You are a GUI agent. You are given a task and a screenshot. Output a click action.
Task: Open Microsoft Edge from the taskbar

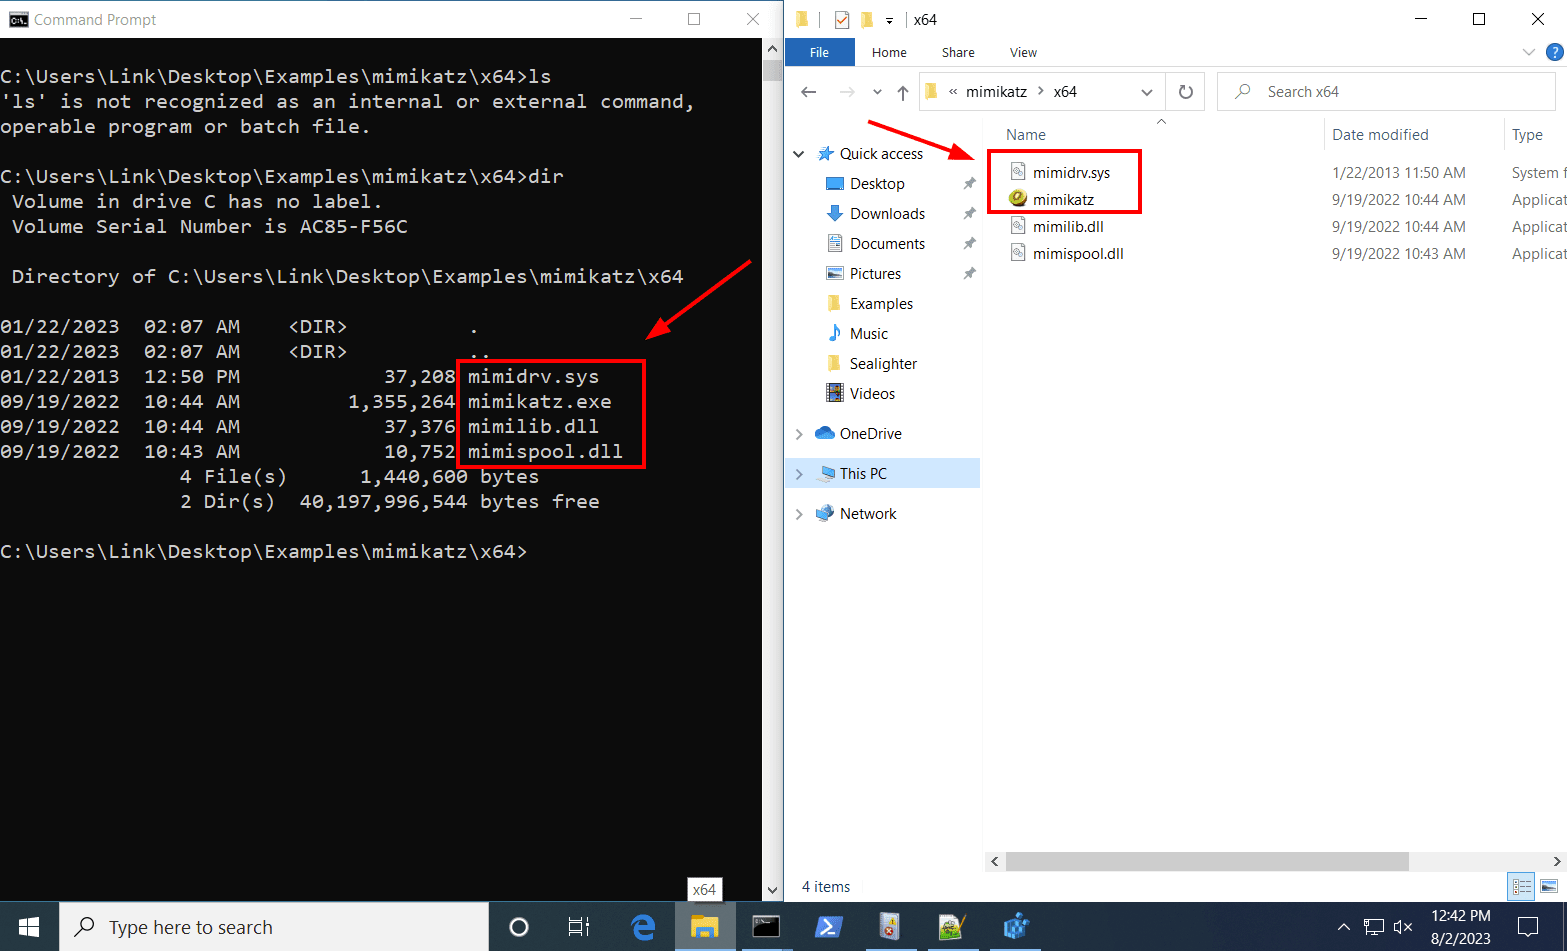(643, 927)
